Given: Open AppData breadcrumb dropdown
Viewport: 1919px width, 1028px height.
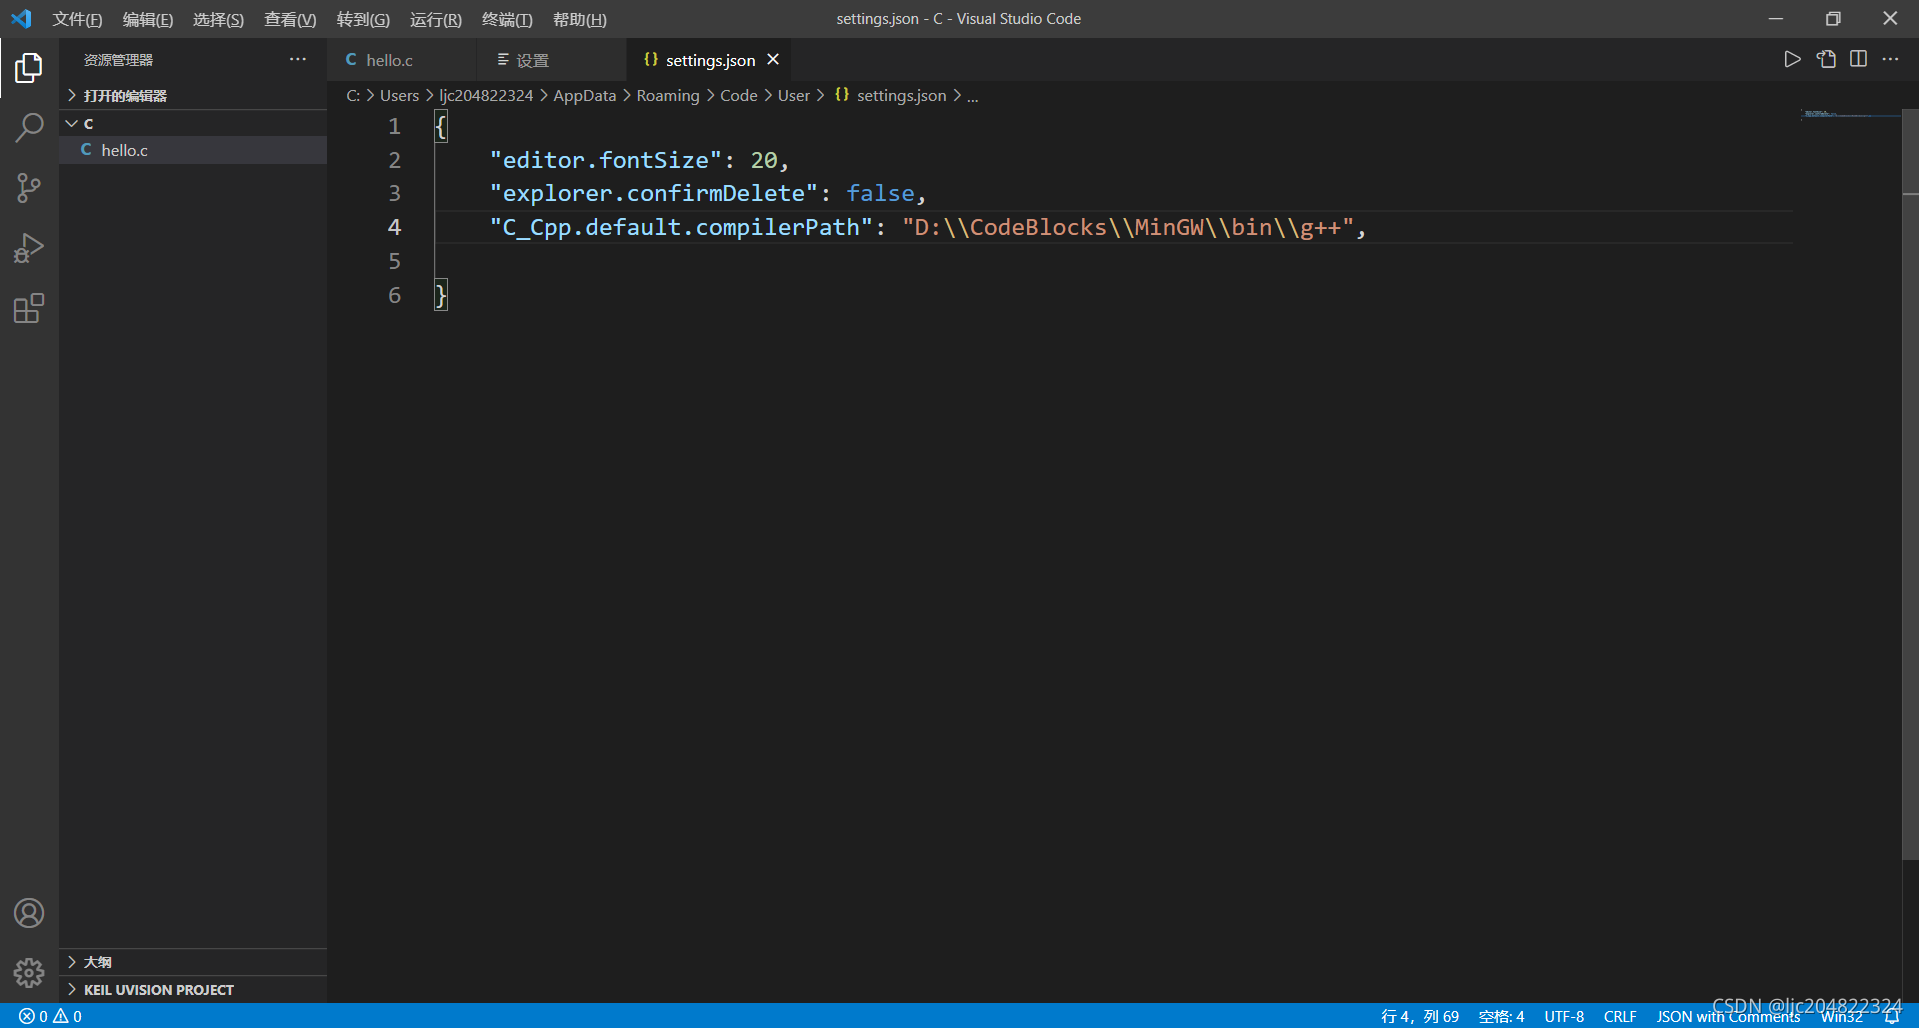Looking at the screenshot, I should [x=585, y=96].
